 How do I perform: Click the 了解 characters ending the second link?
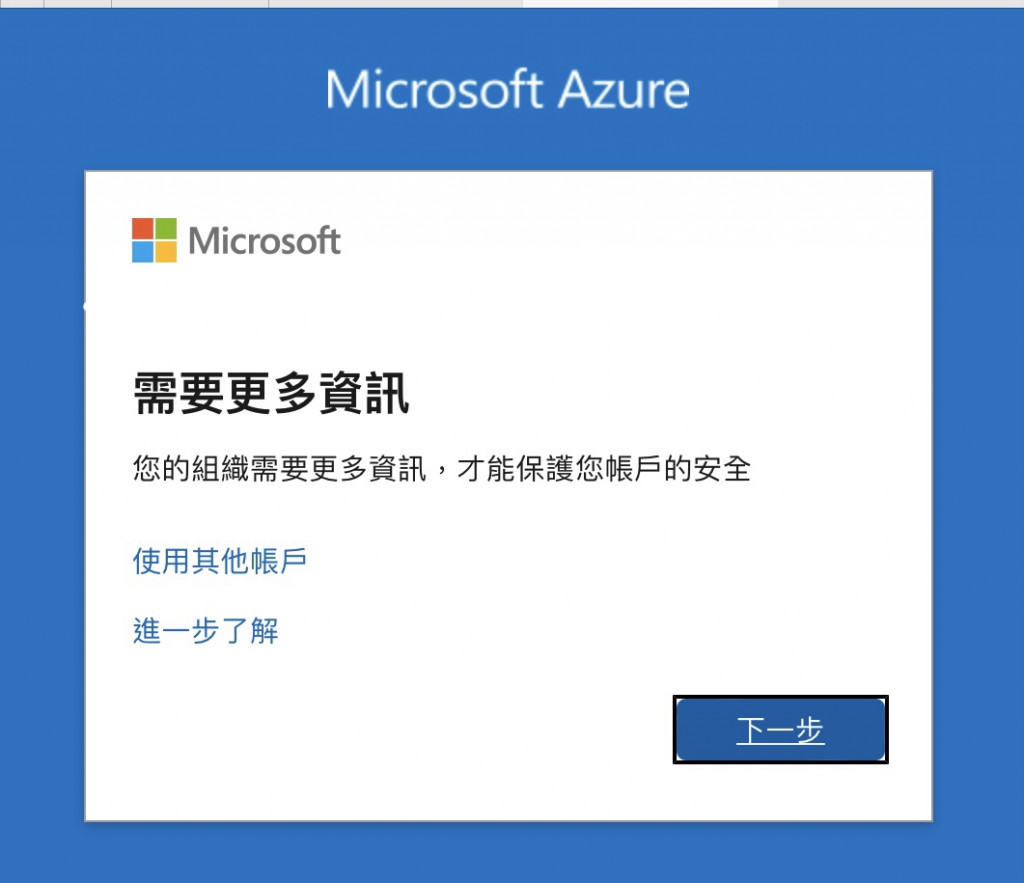point(250,631)
